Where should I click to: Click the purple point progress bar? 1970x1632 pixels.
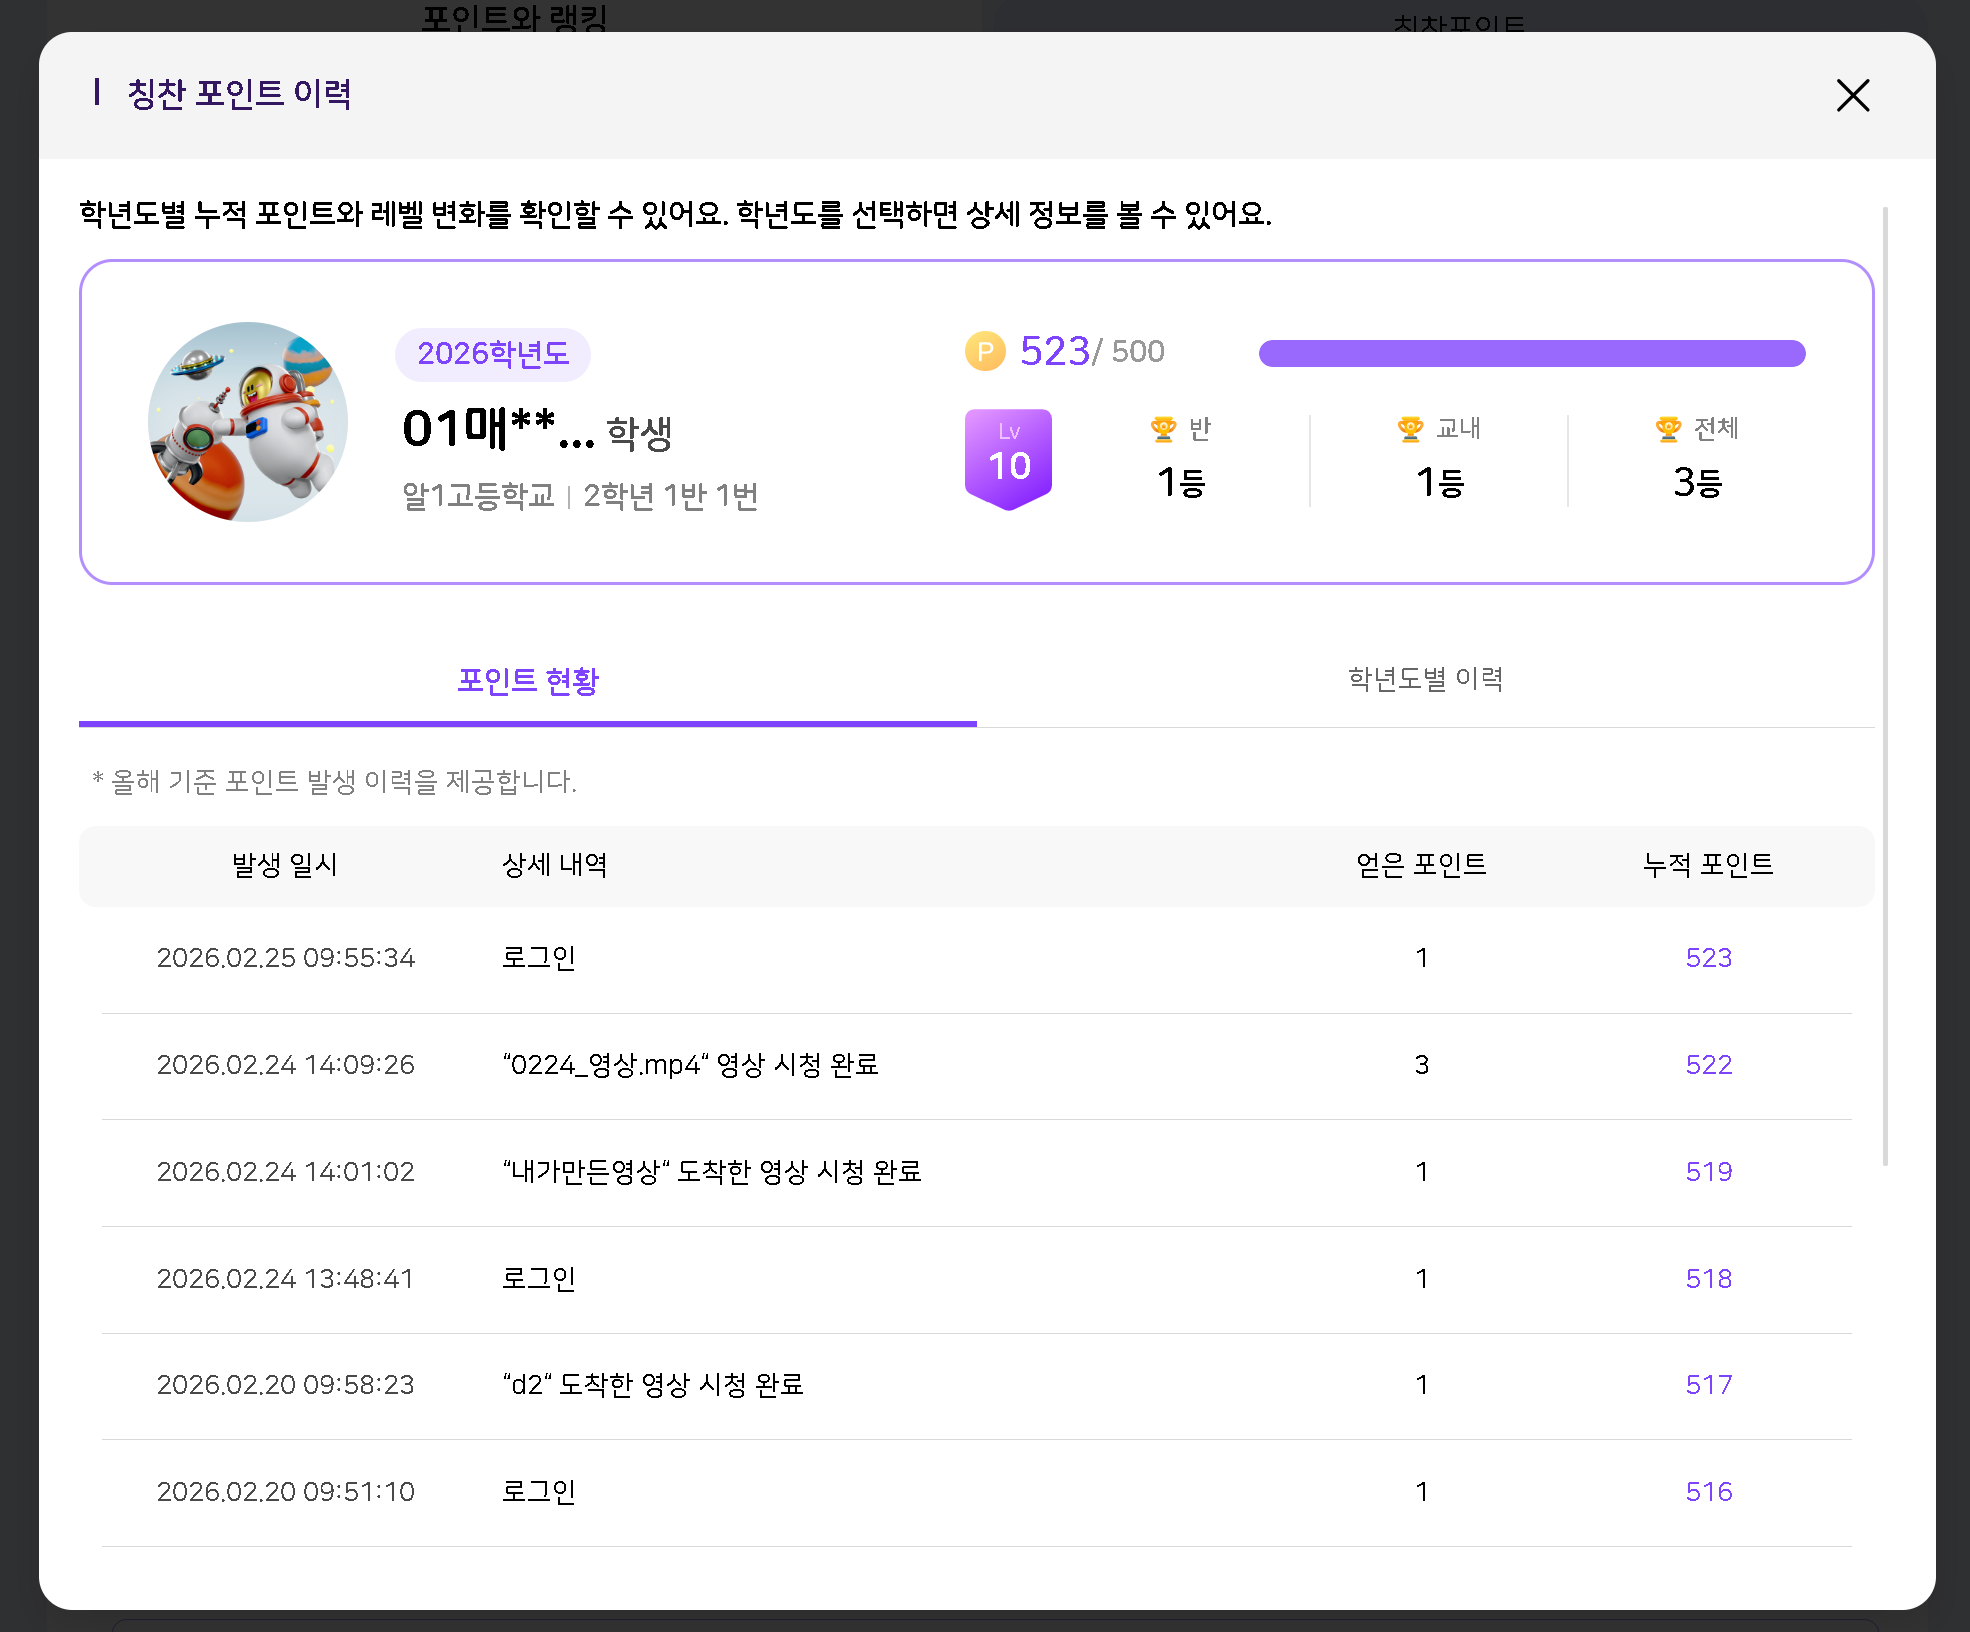1531,353
